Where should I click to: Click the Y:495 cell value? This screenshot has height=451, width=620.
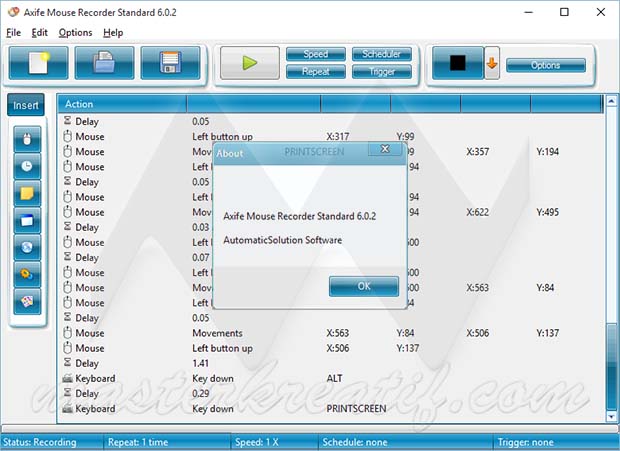point(548,212)
